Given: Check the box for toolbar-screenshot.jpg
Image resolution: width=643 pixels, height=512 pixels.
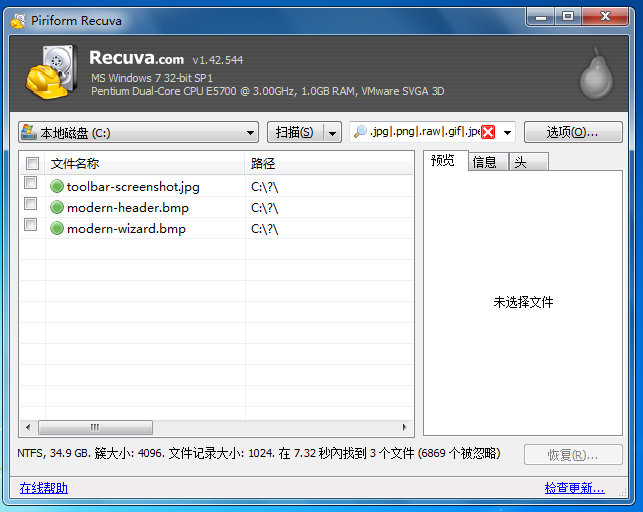Looking at the screenshot, I should 31,183.
